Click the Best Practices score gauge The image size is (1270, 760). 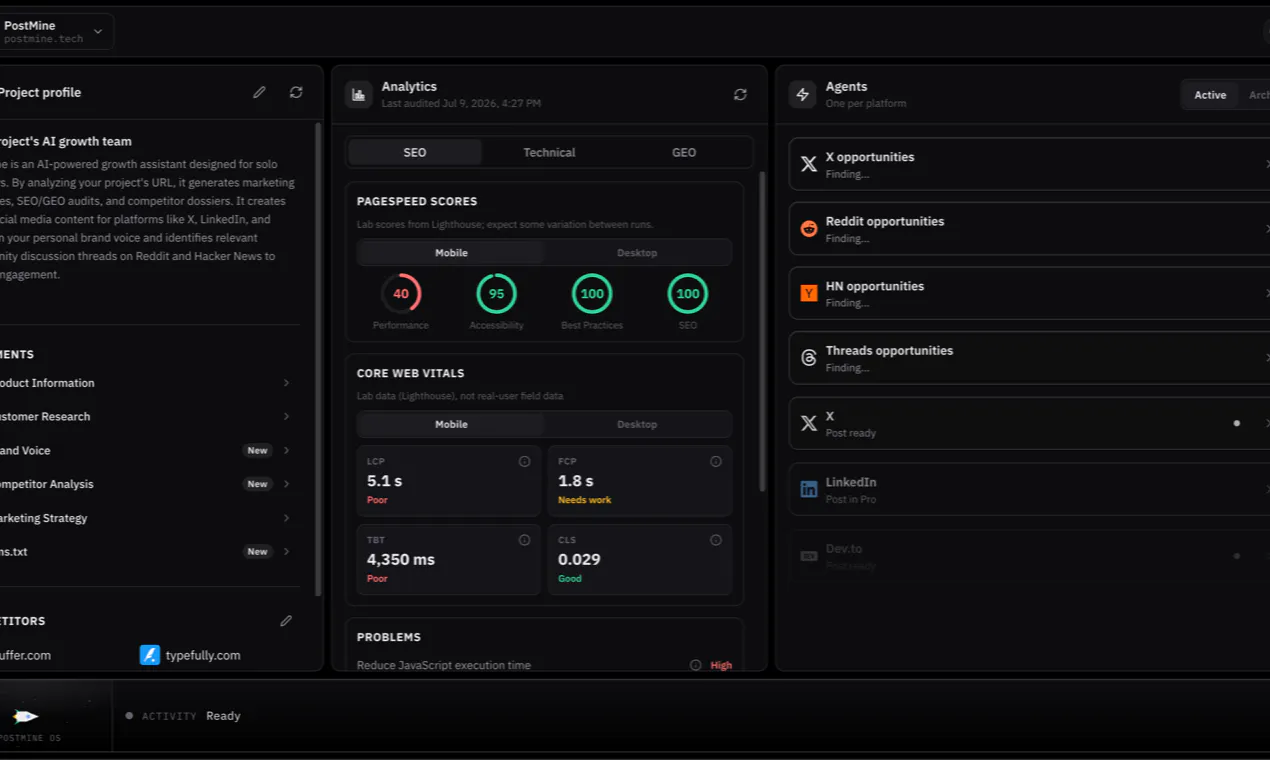tap(592, 294)
